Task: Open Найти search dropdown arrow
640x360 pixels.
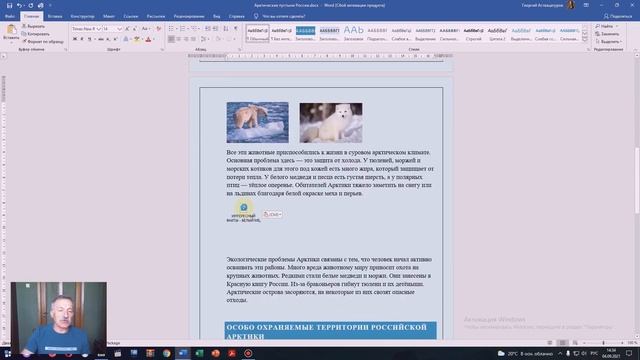Action: pos(617,26)
